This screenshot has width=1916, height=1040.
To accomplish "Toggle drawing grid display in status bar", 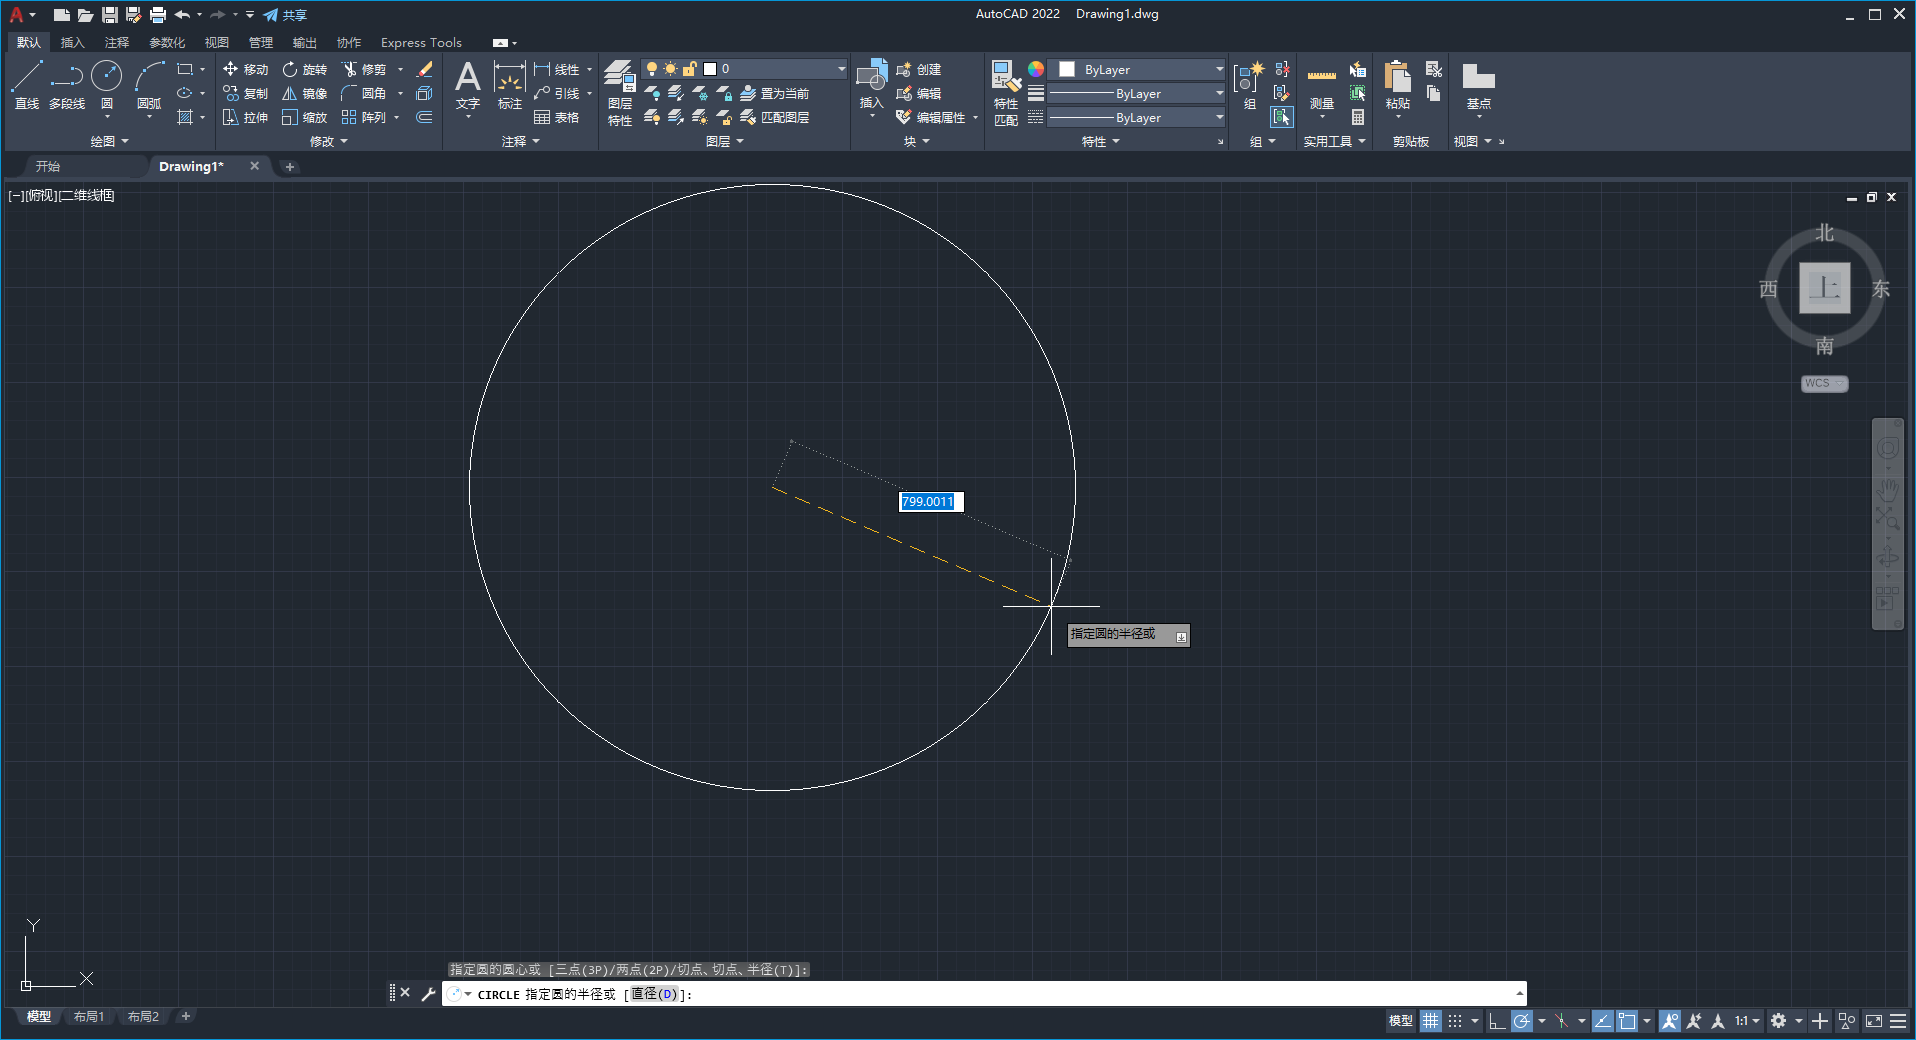I will tap(1431, 1021).
